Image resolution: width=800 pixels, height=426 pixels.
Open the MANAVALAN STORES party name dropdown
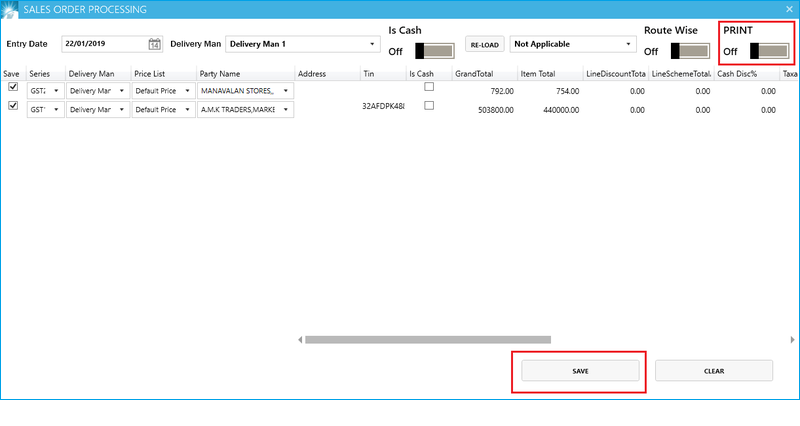(245, 91)
